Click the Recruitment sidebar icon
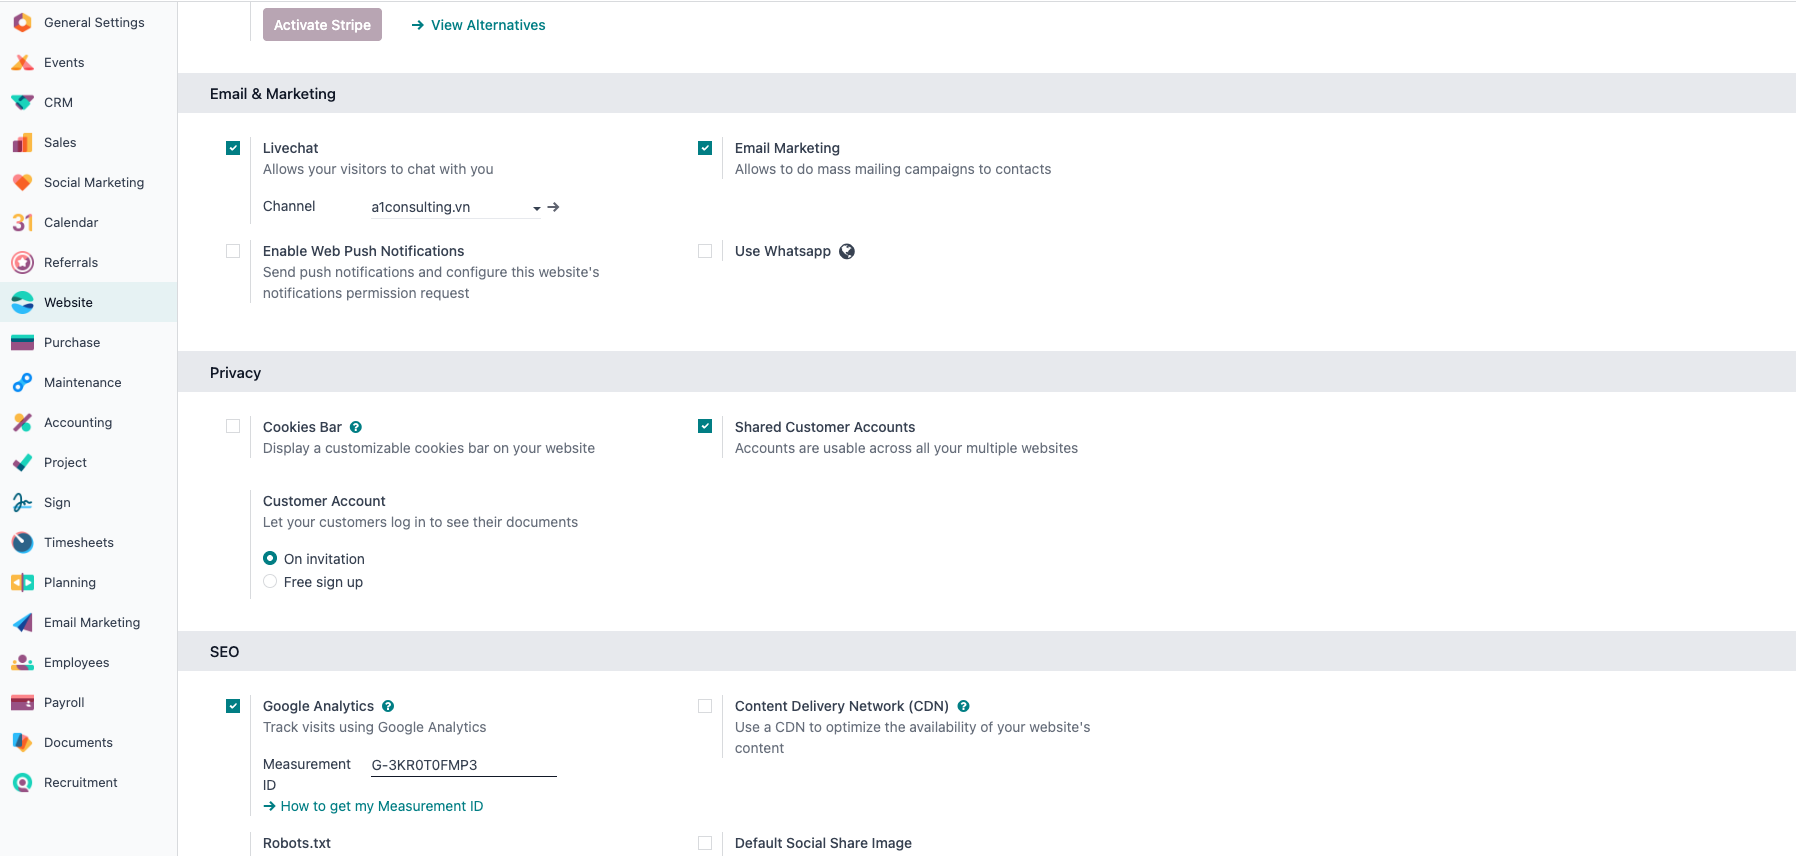The image size is (1796, 856). tap(22, 782)
